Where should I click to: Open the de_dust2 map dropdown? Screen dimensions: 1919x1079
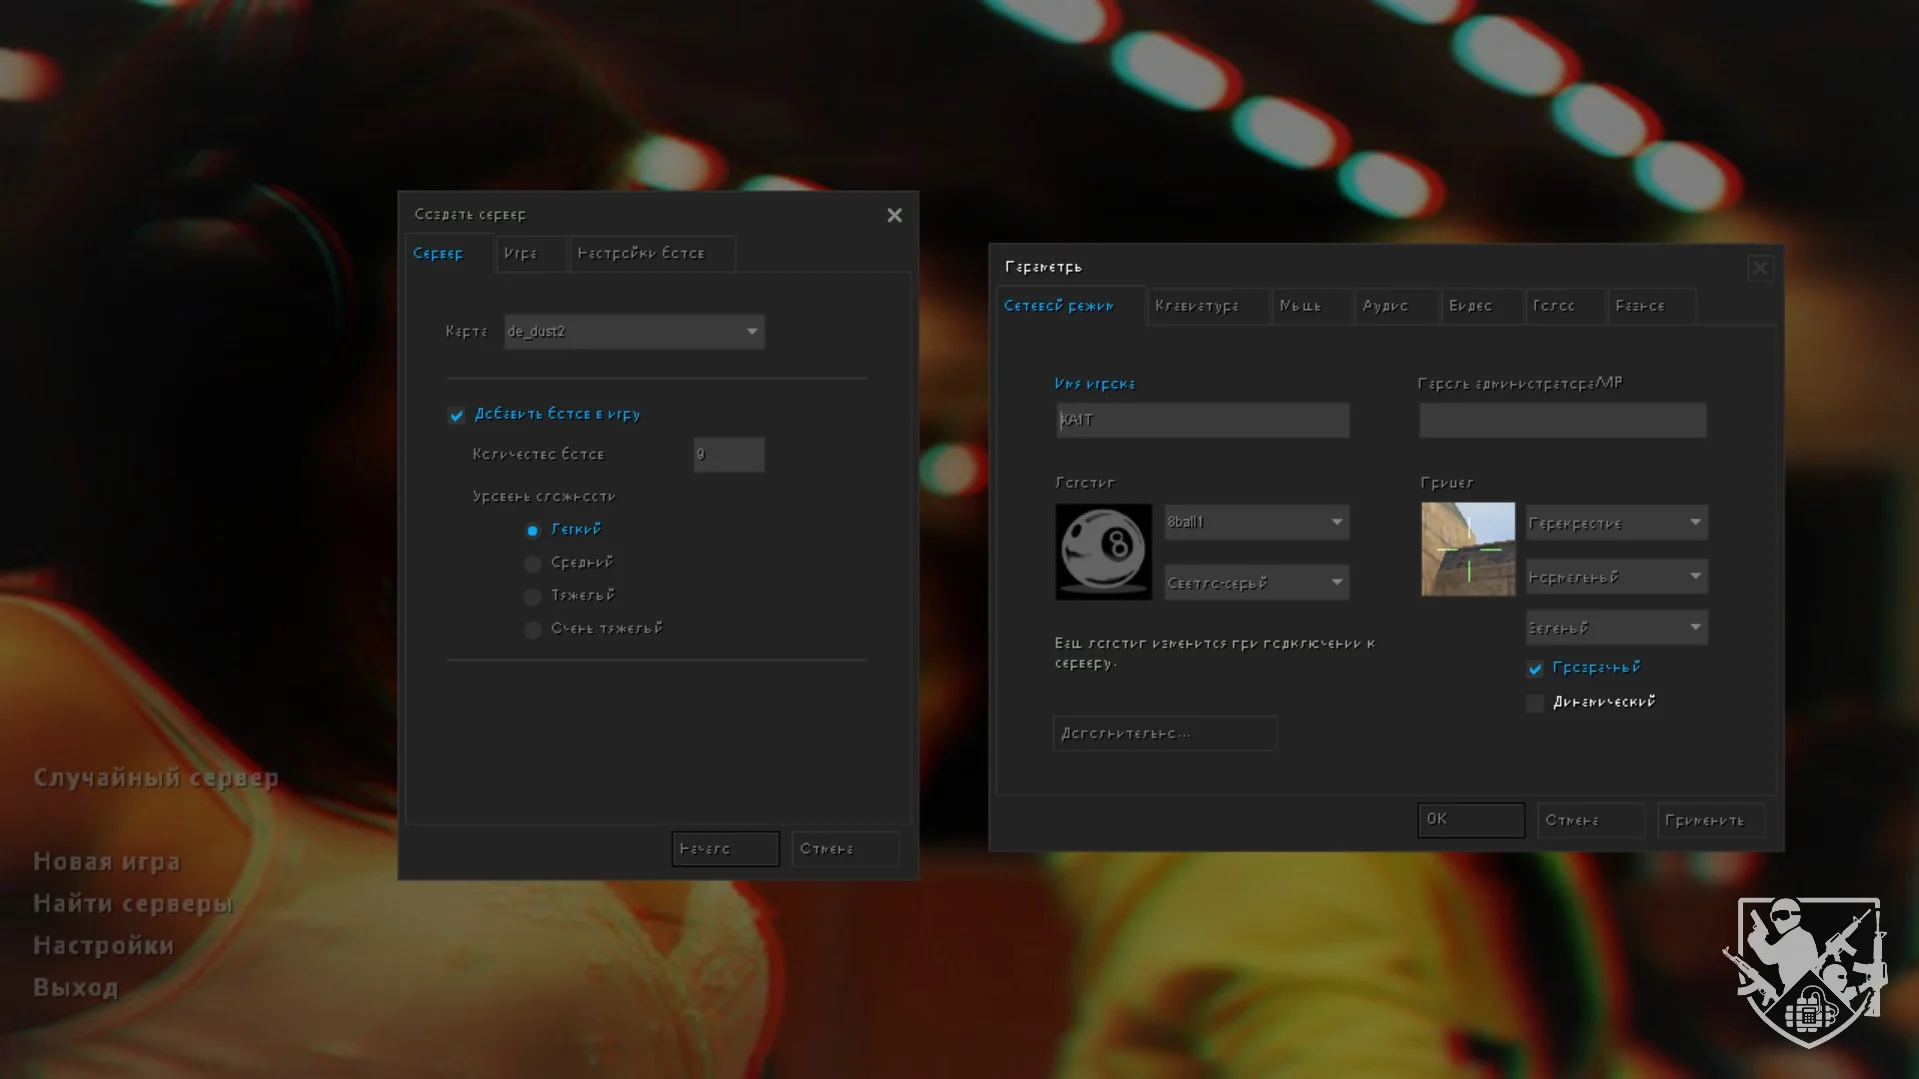[634, 332]
